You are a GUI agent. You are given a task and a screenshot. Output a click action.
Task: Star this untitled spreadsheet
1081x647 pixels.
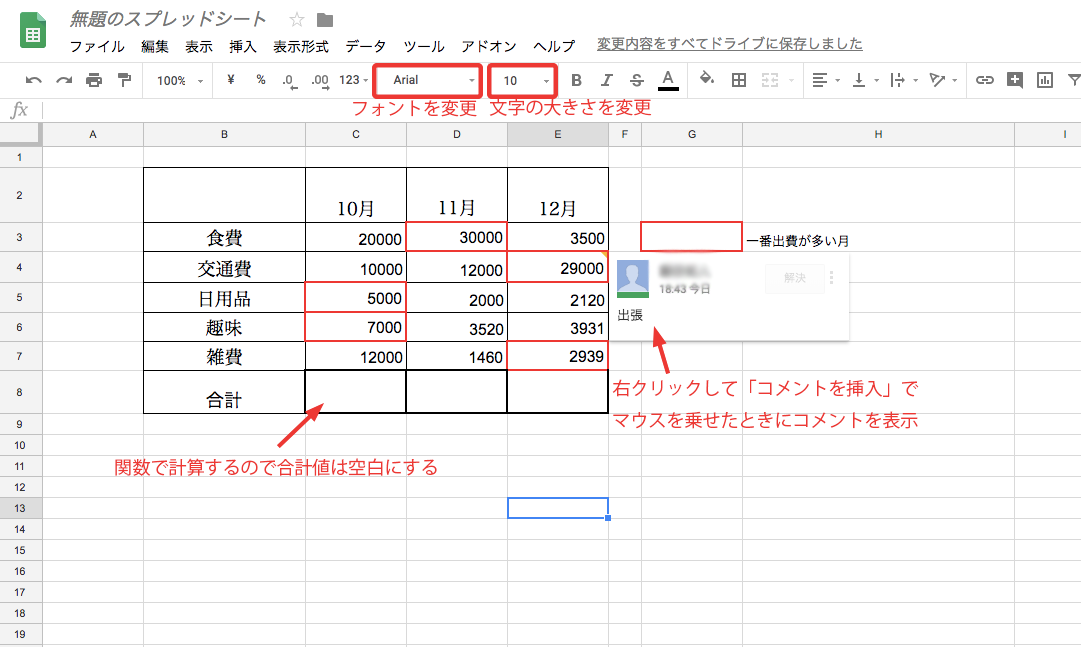(x=296, y=20)
